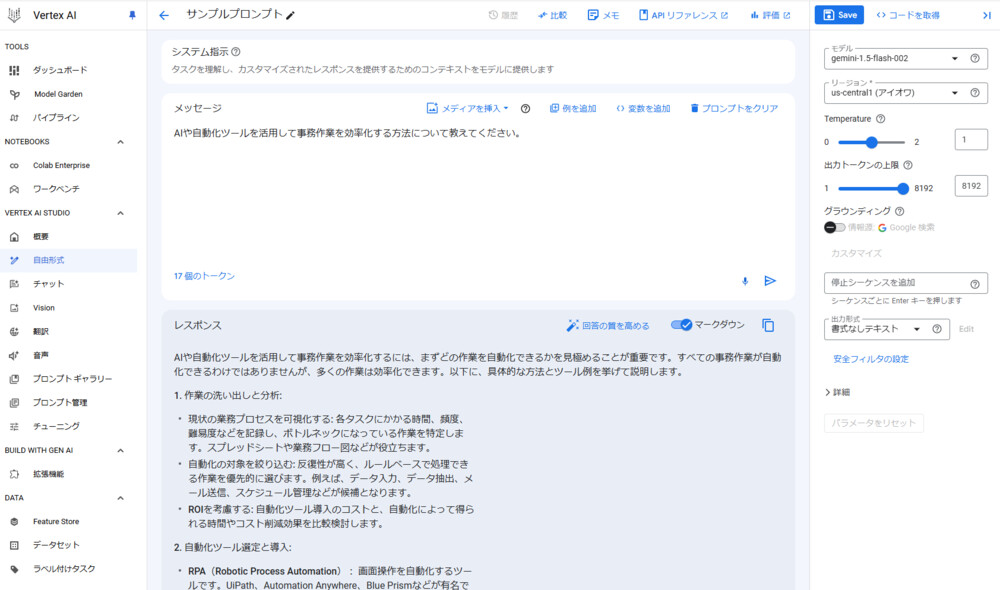The height and width of the screenshot is (590, 1000).
Task: Open the 履歴 history button
Action: point(503,15)
